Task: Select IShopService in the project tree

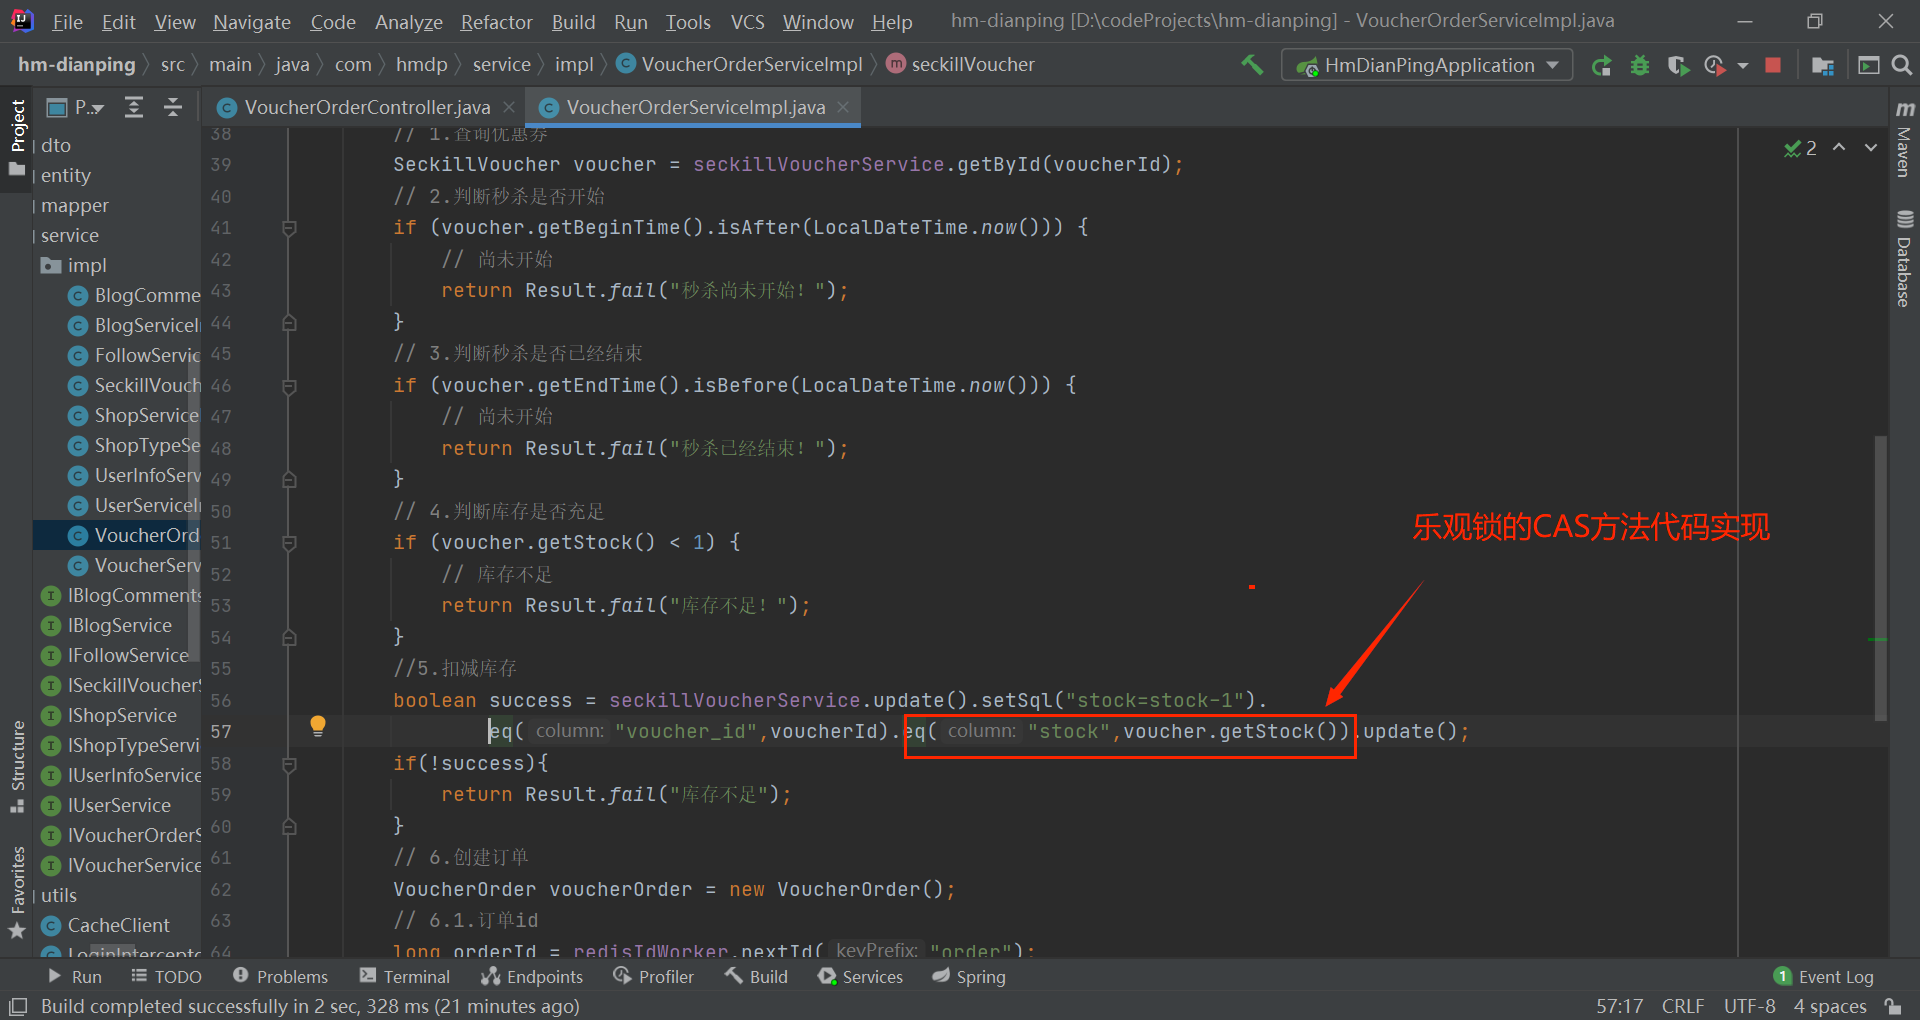Action: pos(122,715)
